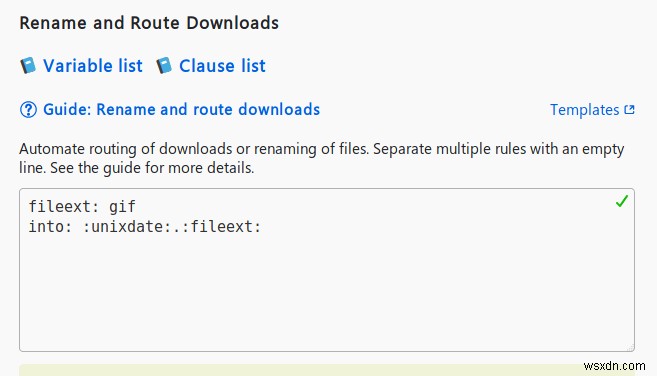The height and width of the screenshot is (376, 657).
Task: Click the trailing ':fileext:' token in into line
Action: click(x=226, y=227)
